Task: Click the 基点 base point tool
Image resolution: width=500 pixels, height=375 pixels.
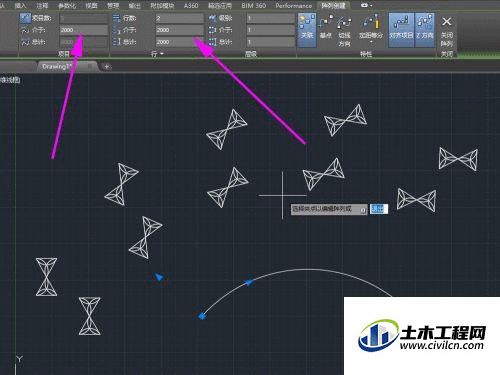Action: (x=325, y=27)
